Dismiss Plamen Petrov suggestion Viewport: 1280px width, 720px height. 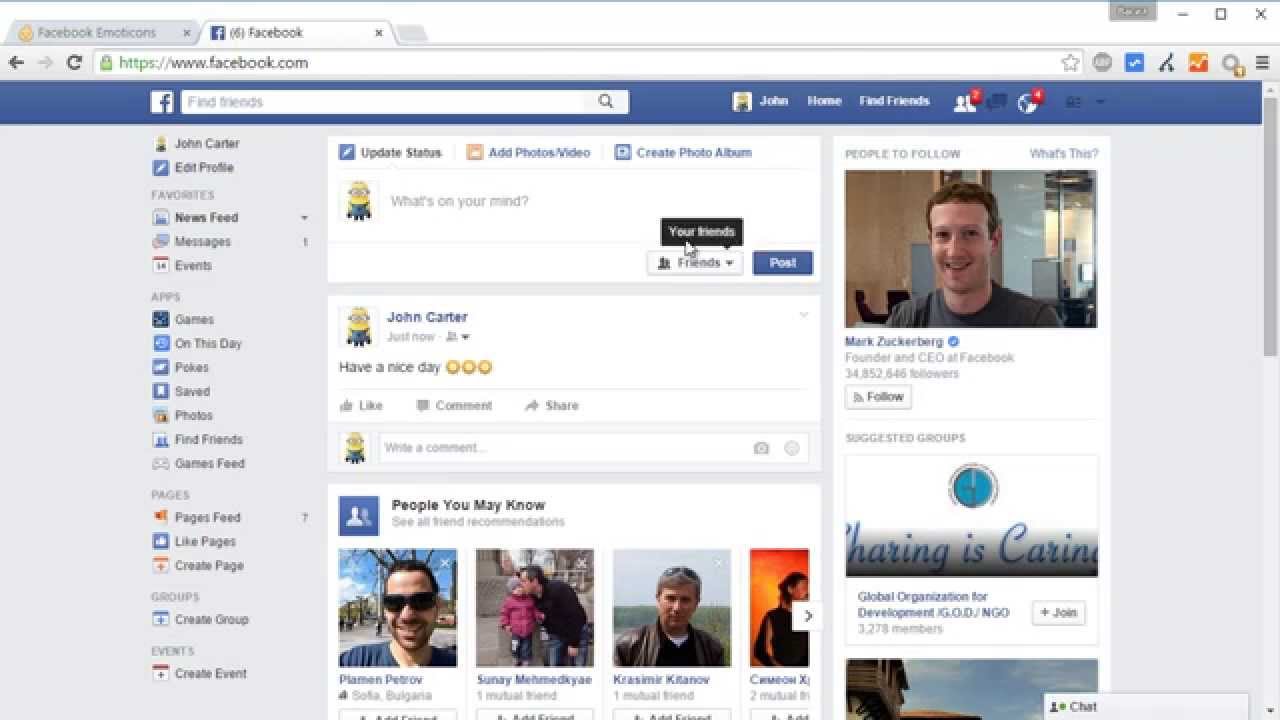pos(445,563)
